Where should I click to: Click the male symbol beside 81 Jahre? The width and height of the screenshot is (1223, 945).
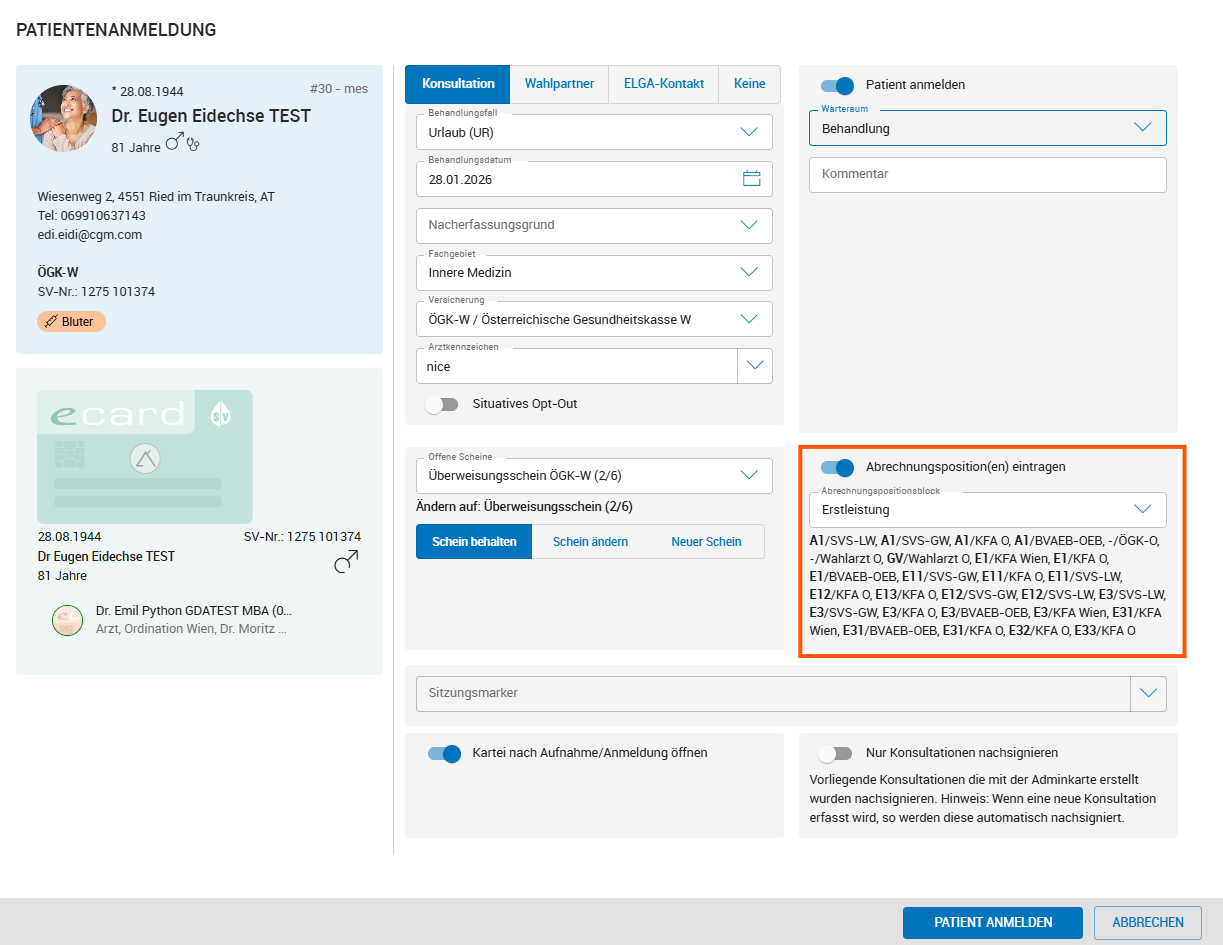(x=175, y=144)
